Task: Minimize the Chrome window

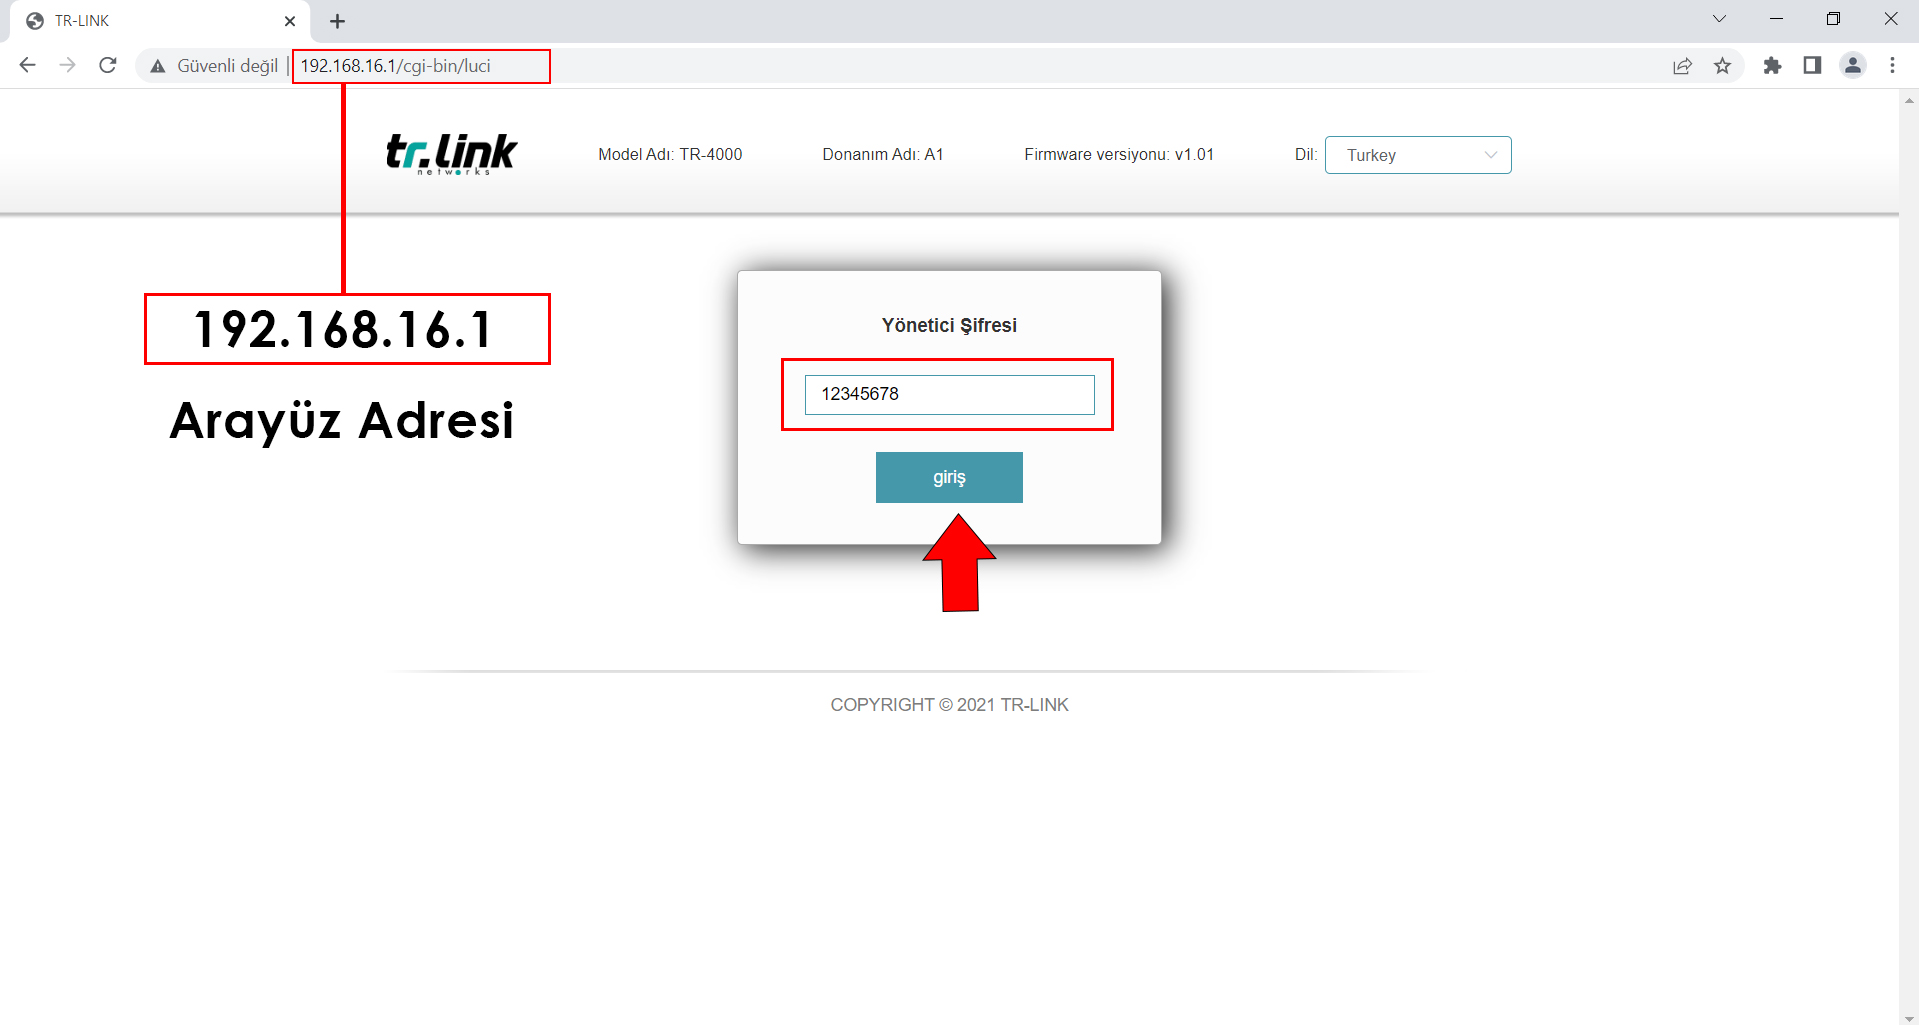Action: [1776, 19]
